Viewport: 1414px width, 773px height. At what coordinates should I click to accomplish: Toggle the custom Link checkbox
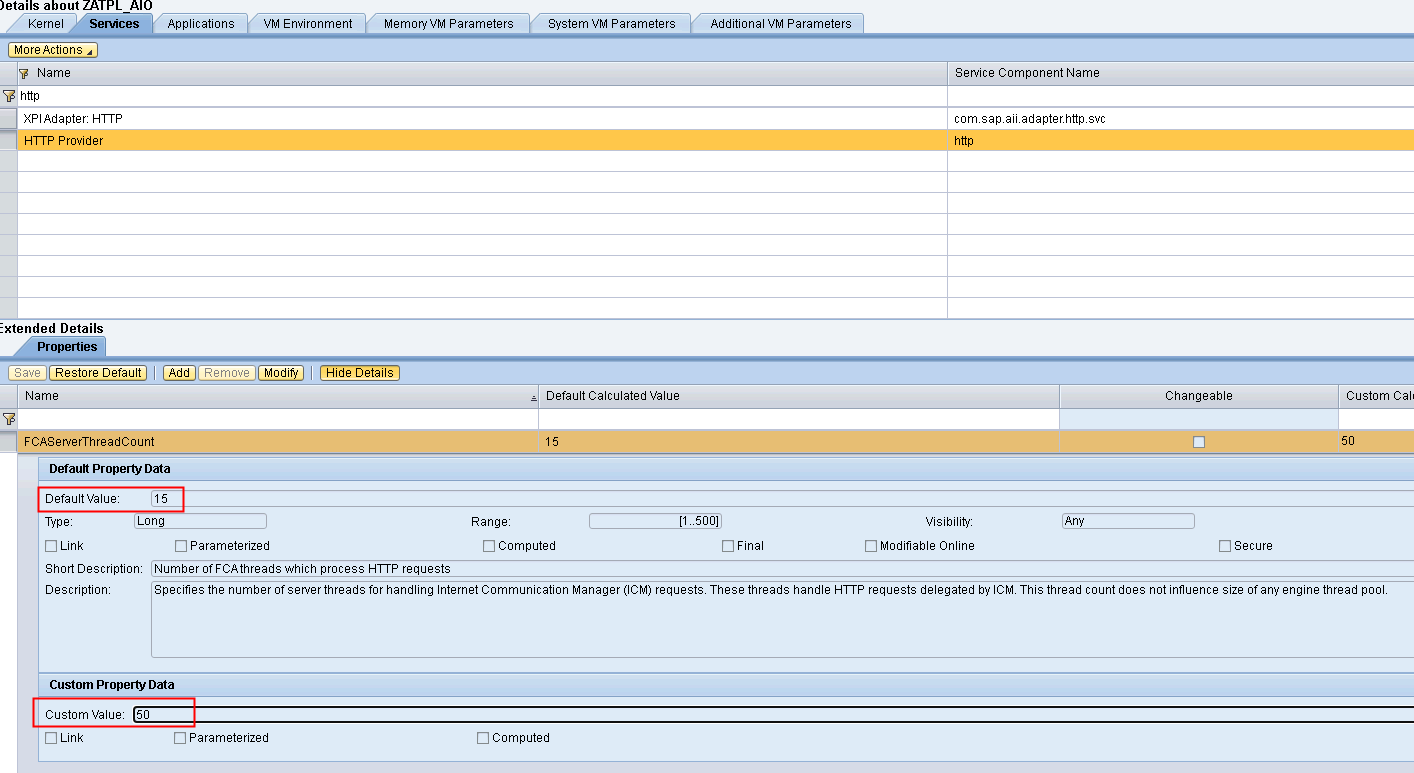pos(51,738)
